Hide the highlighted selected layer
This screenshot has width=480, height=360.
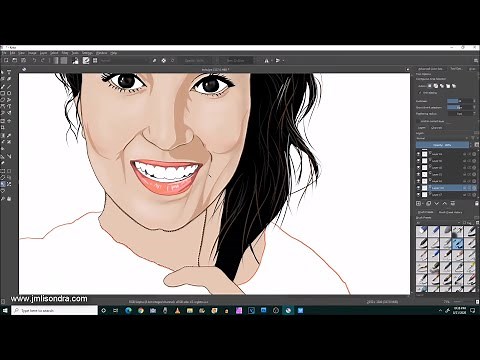(x=418, y=188)
